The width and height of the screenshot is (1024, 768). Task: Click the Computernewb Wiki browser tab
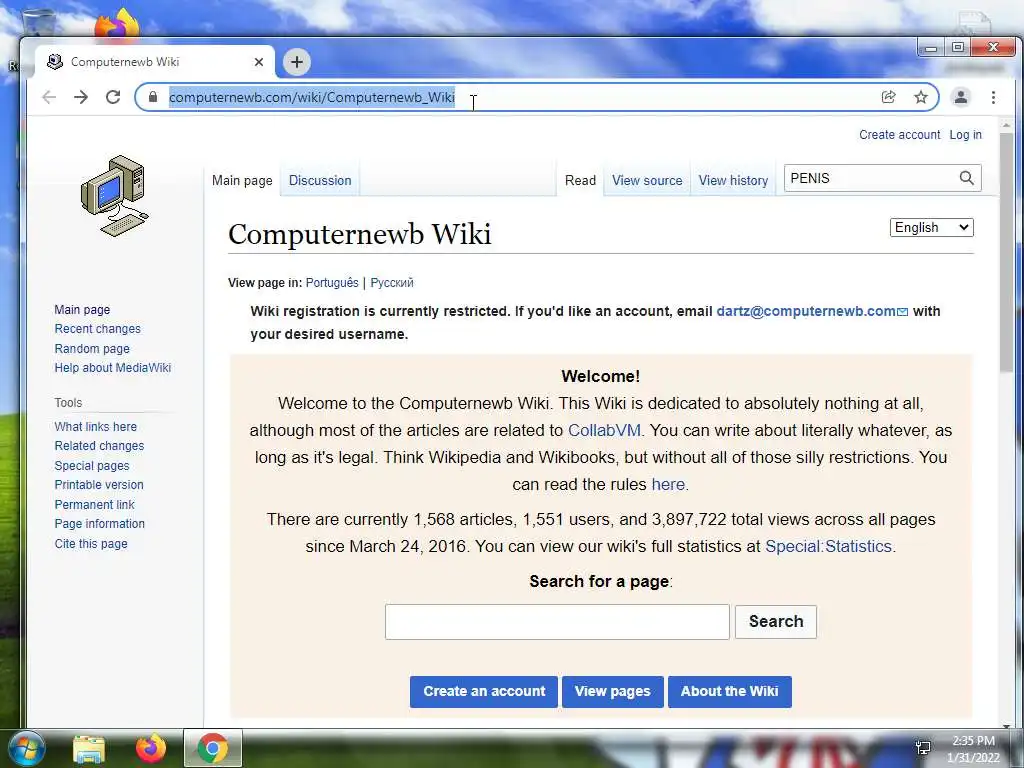coord(155,62)
